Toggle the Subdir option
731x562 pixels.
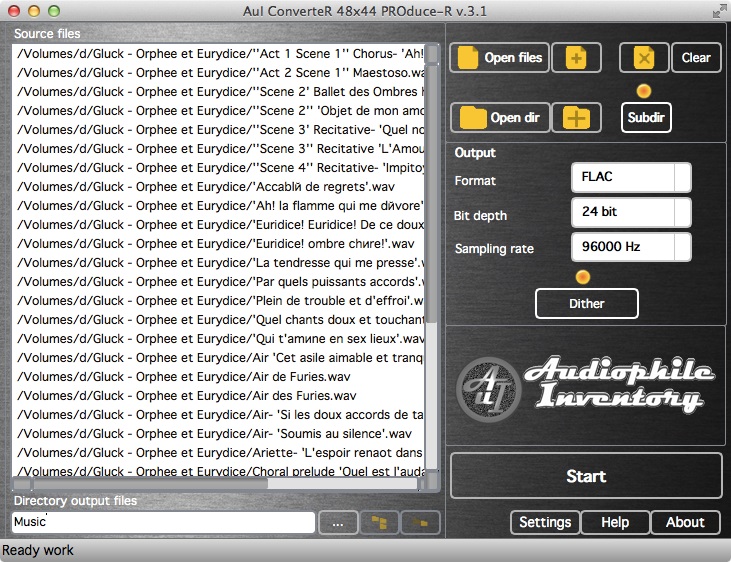click(x=646, y=118)
